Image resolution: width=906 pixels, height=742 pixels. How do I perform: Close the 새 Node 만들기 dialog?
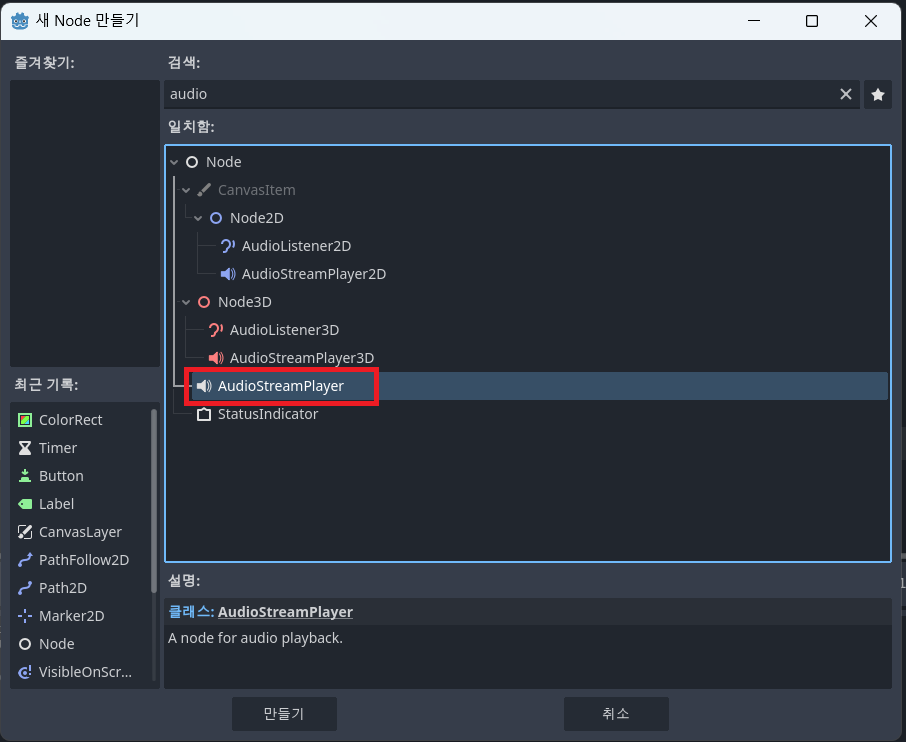871,21
